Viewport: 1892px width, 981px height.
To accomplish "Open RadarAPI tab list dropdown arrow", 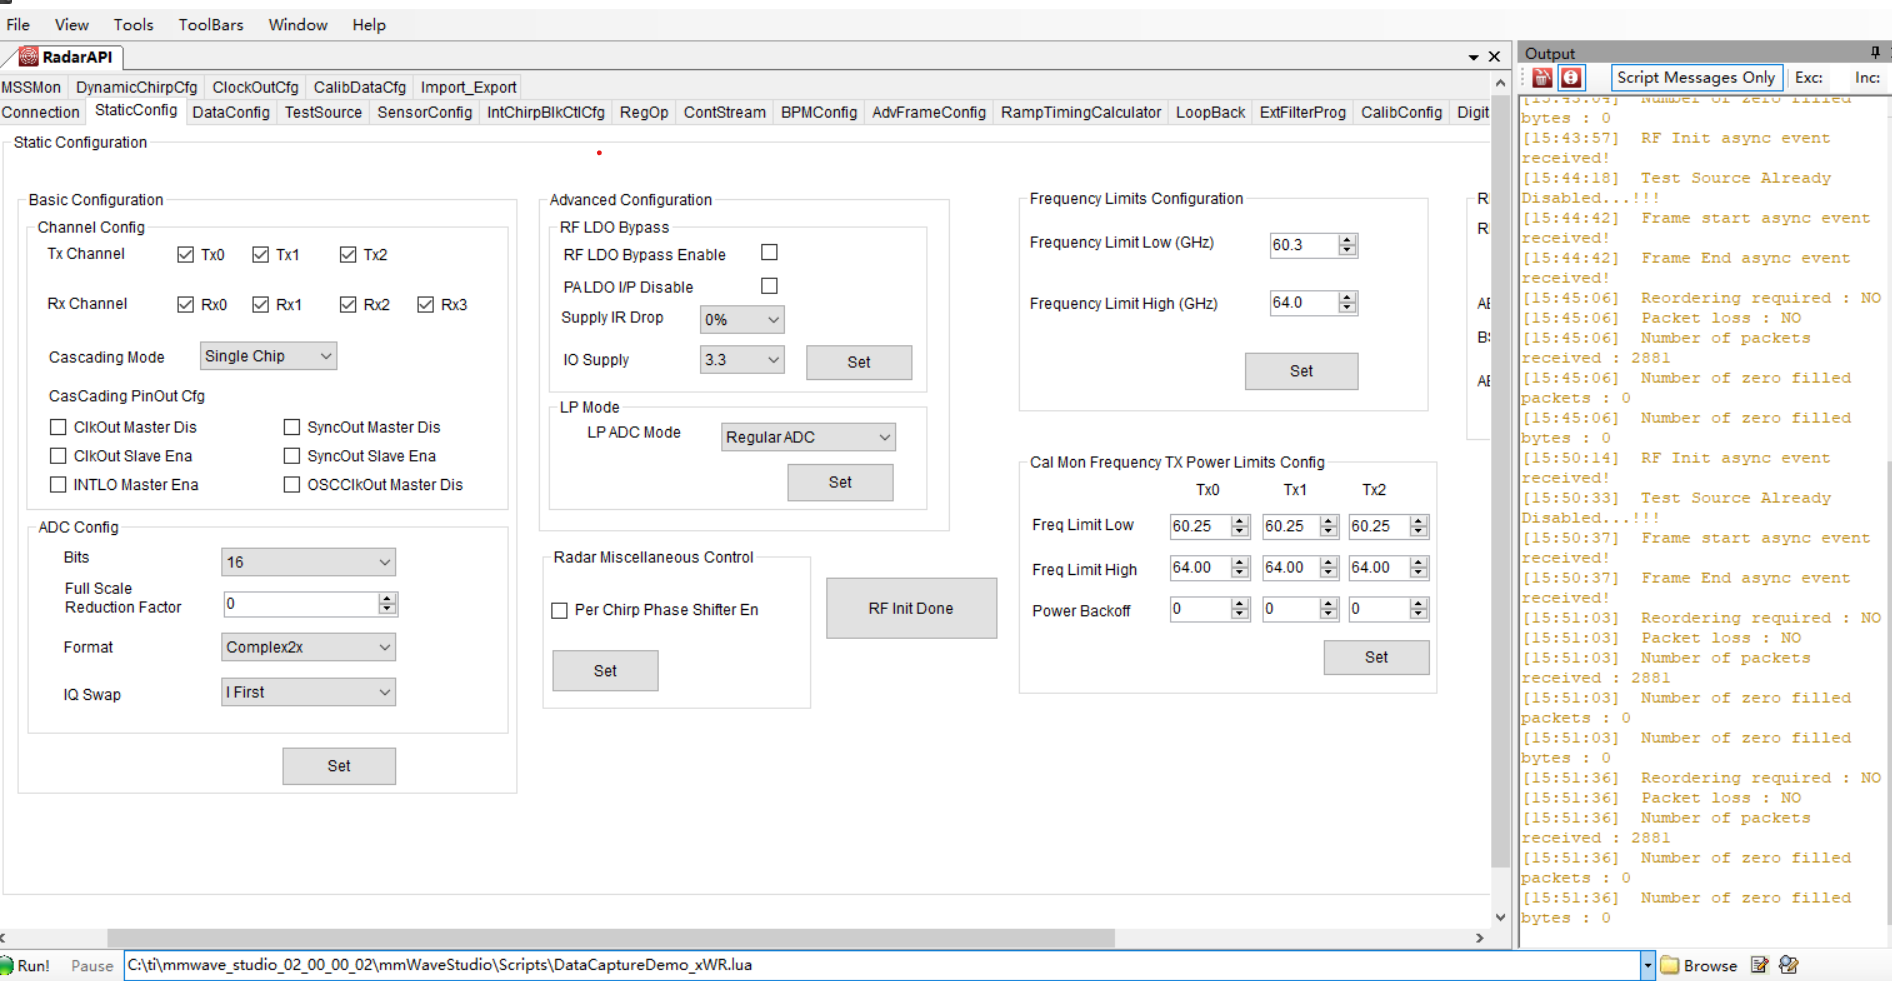I will point(1473,57).
